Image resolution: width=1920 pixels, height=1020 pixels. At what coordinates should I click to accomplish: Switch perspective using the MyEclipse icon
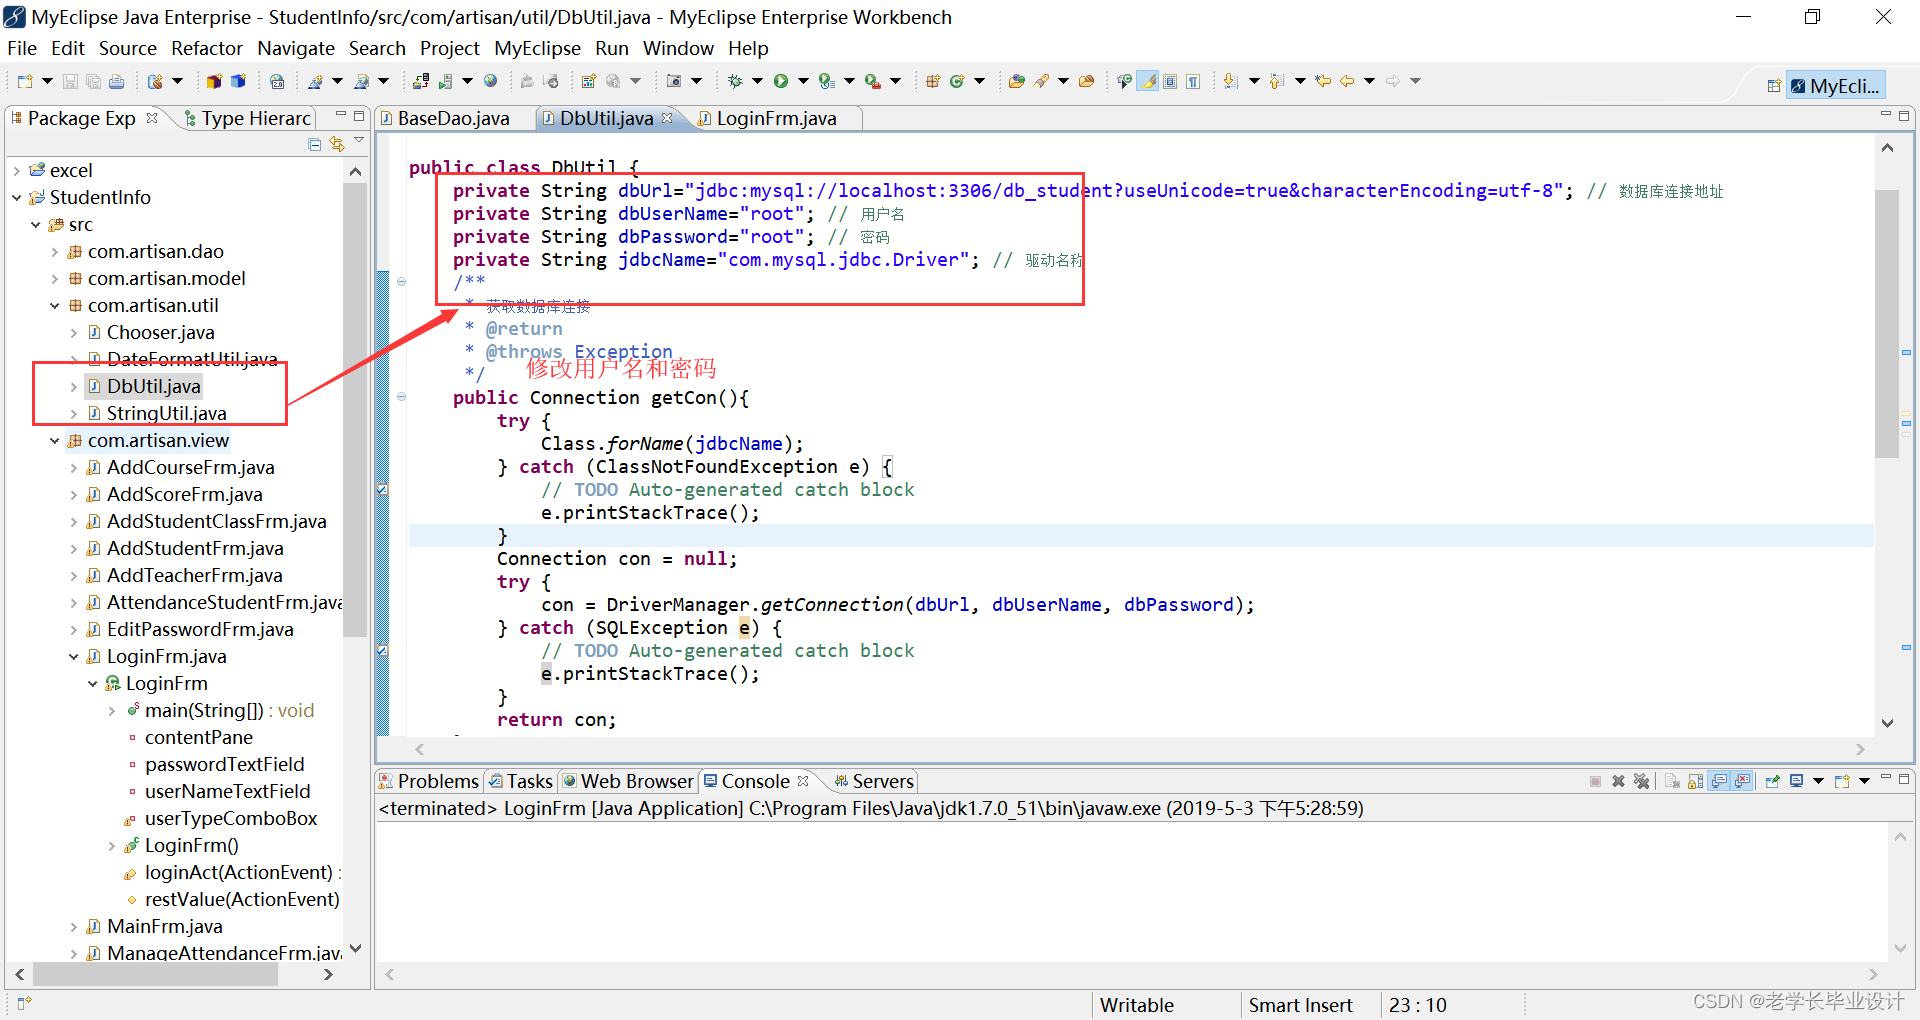[1837, 85]
